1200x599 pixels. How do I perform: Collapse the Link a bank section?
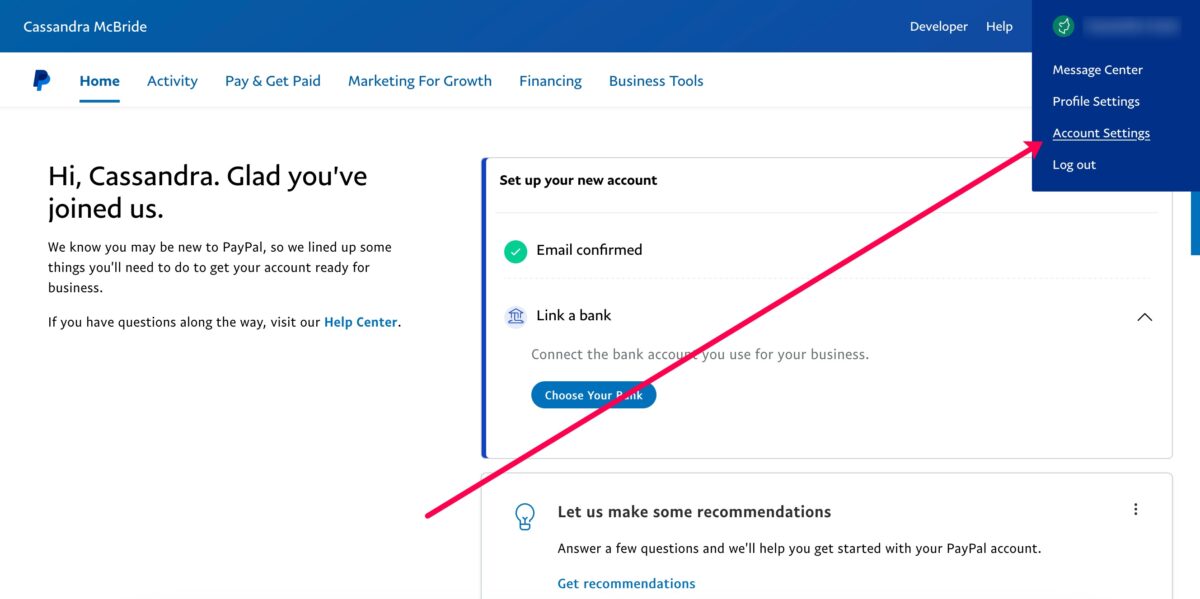coord(1145,317)
